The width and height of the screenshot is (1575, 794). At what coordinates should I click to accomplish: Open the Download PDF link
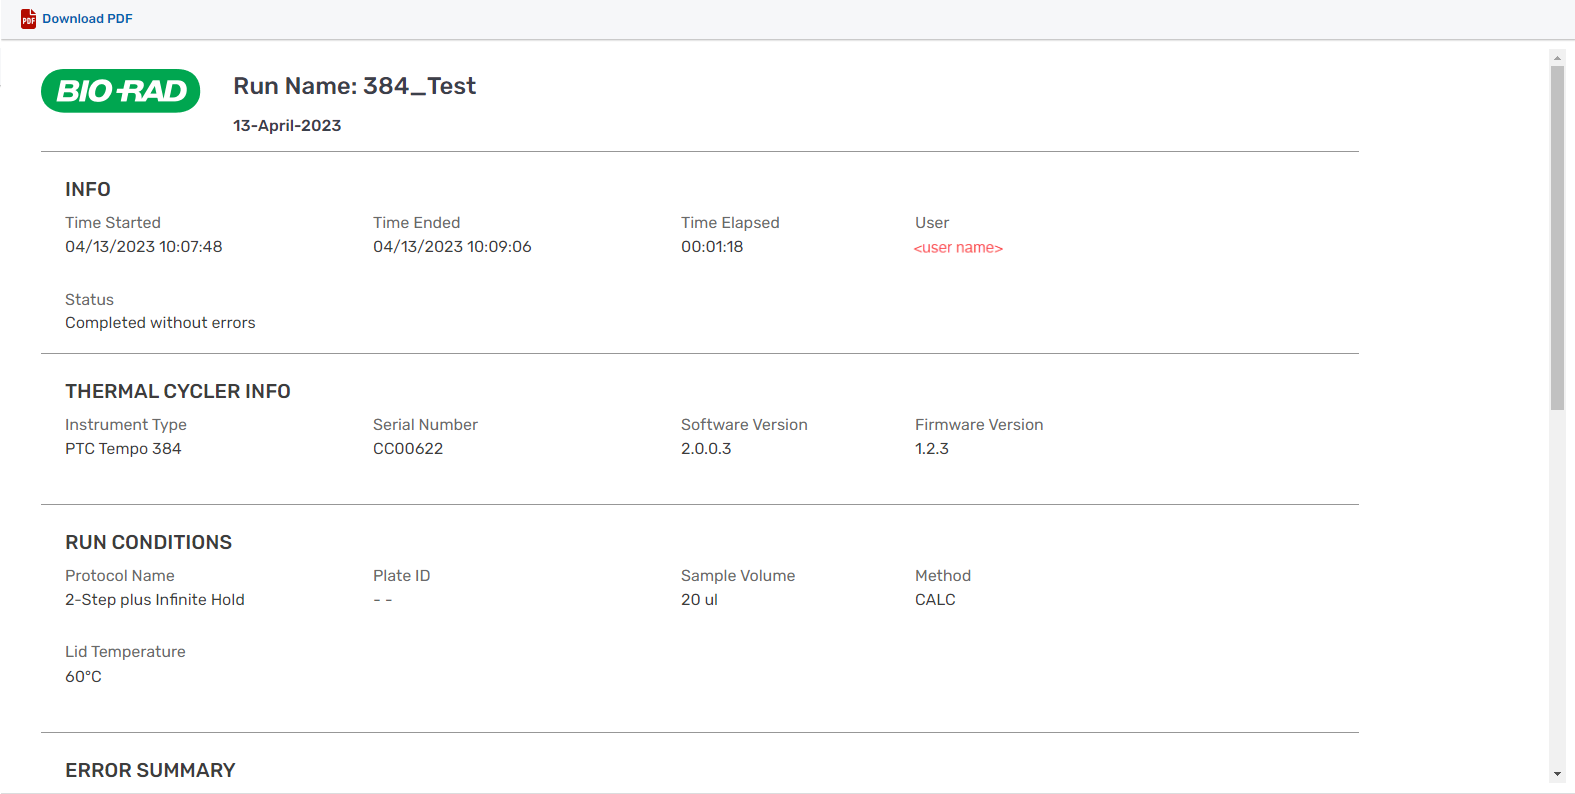tap(87, 19)
